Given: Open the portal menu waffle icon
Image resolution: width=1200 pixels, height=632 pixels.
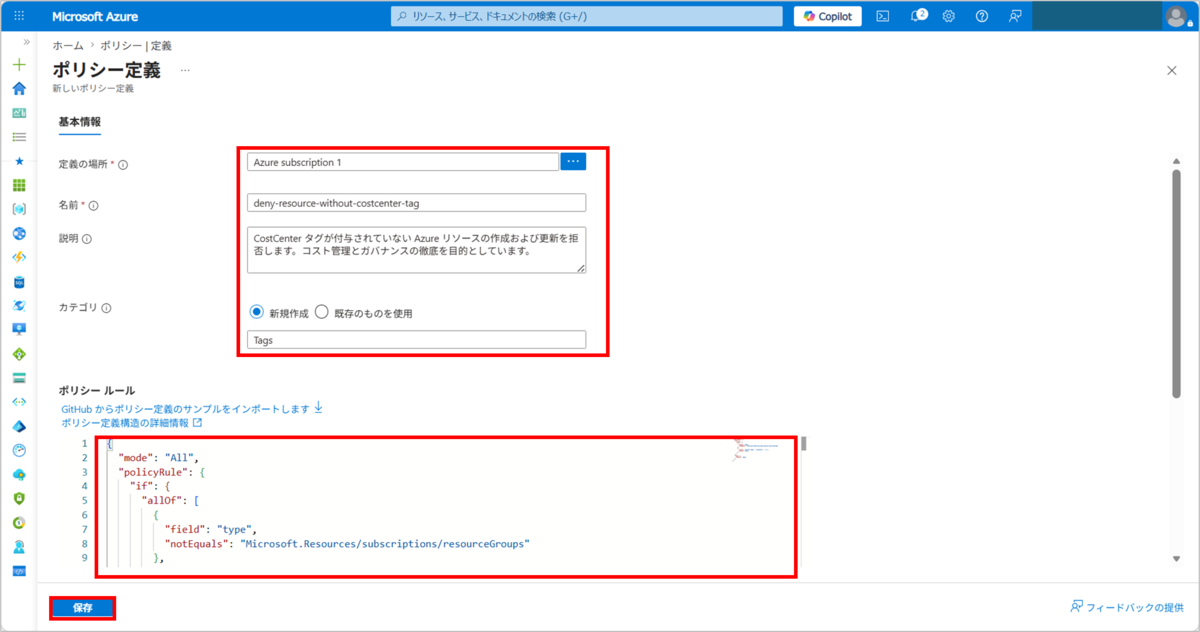Looking at the screenshot, I should 19,16.
